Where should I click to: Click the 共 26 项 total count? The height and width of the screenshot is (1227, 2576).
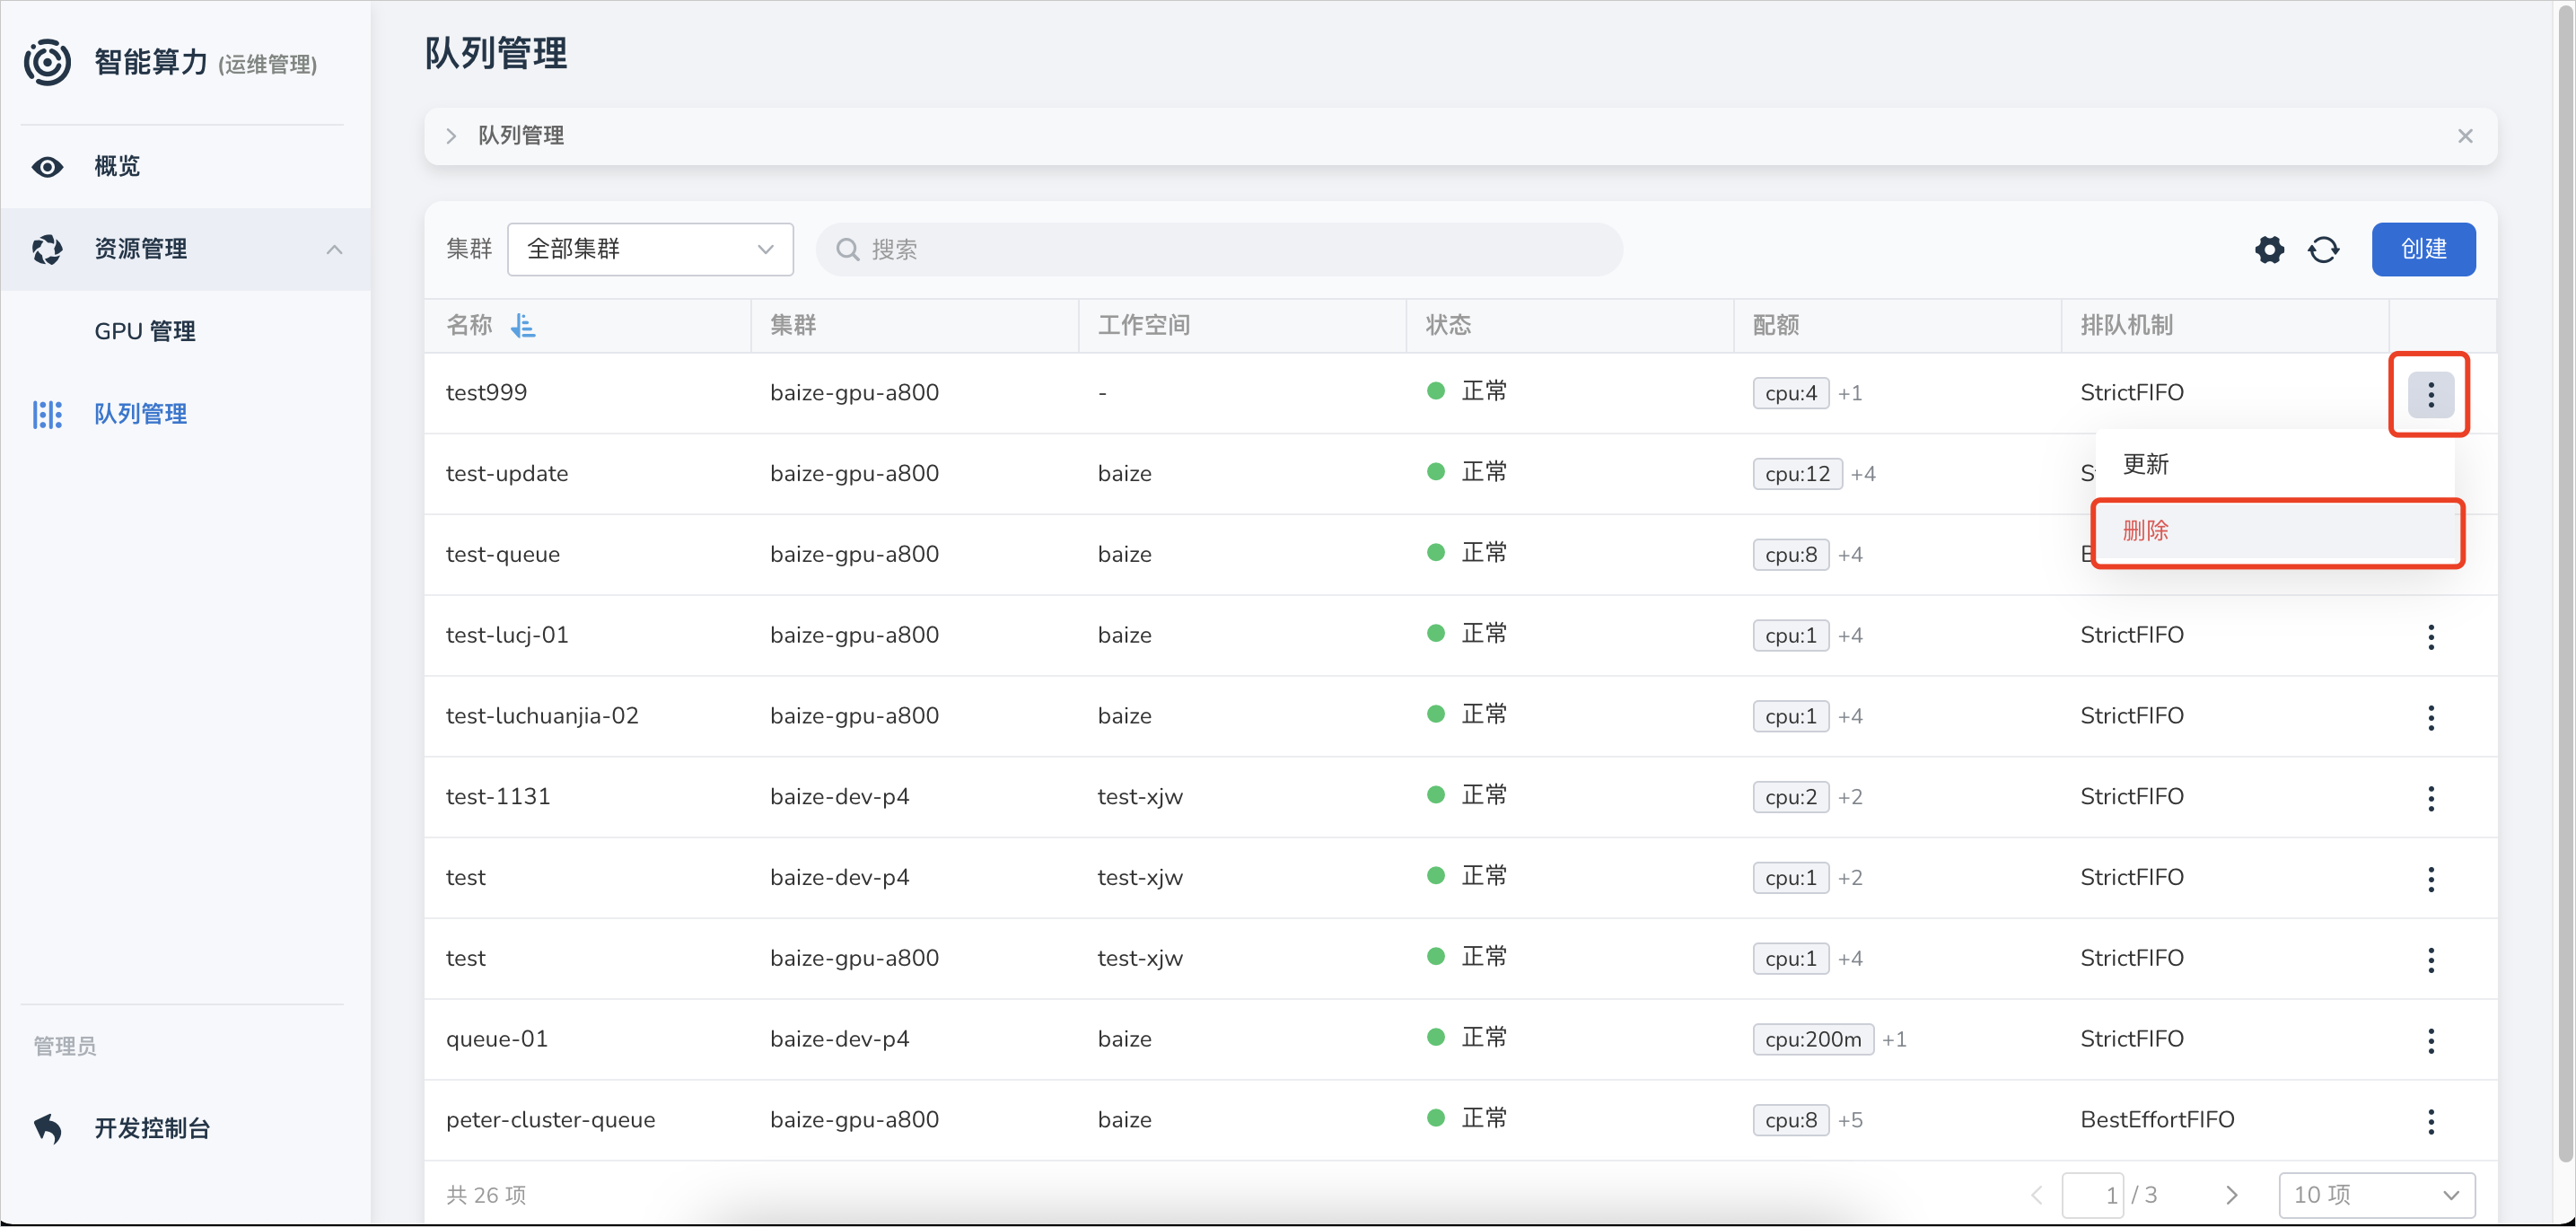click(x=486, y=1195)
